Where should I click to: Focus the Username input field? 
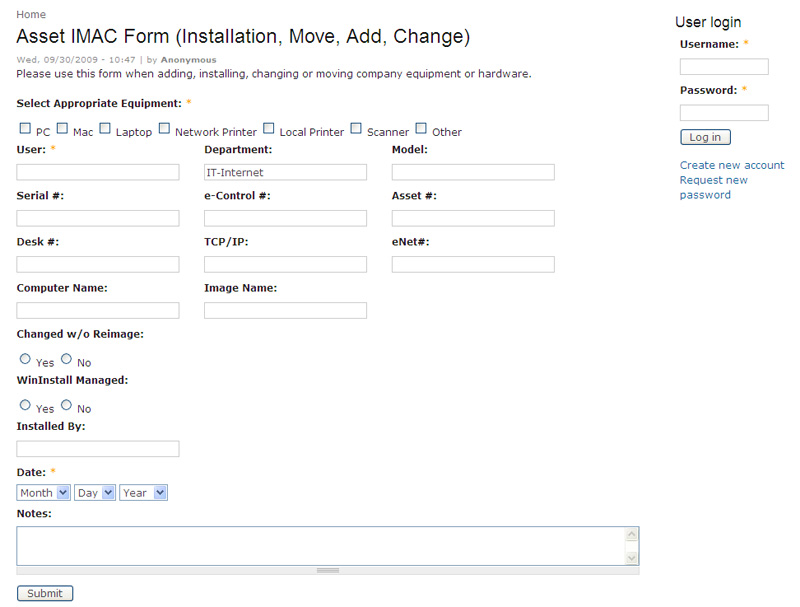[x=724, y=66]
